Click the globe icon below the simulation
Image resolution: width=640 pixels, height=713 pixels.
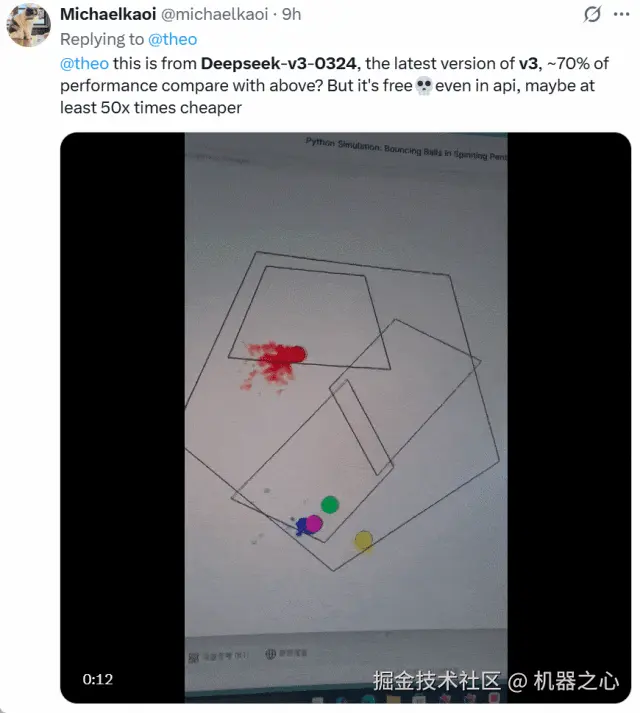pyautogui.click(x=271, y=654)
